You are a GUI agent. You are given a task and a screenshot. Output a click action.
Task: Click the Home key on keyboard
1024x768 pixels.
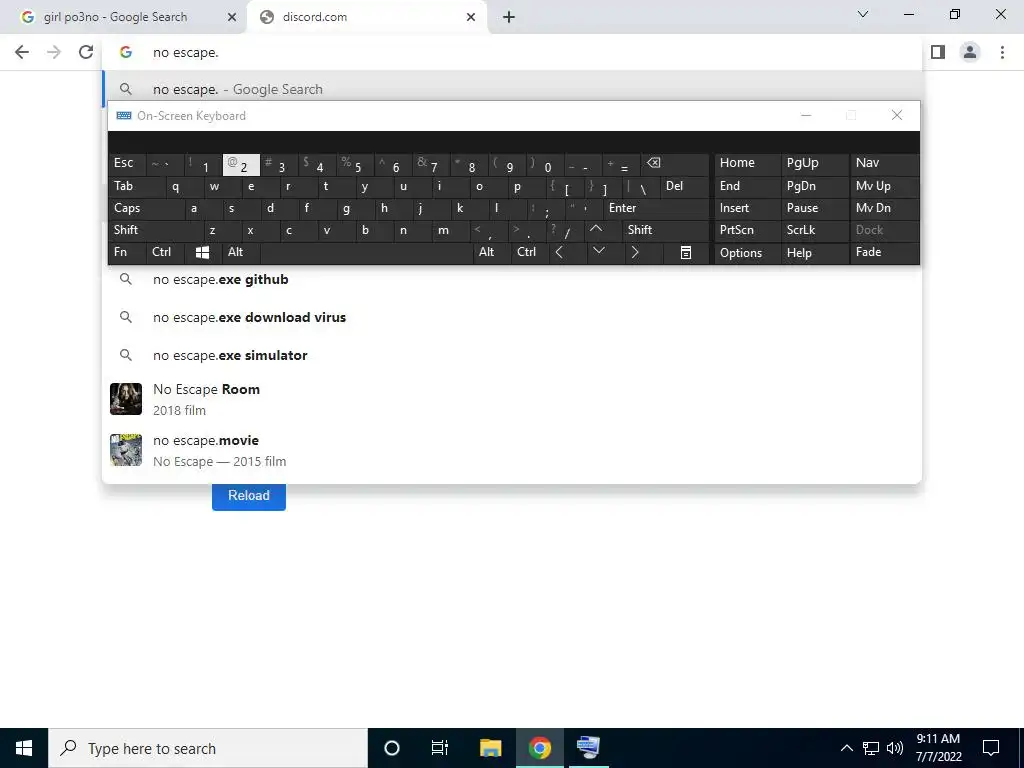(x=747, y=165)
